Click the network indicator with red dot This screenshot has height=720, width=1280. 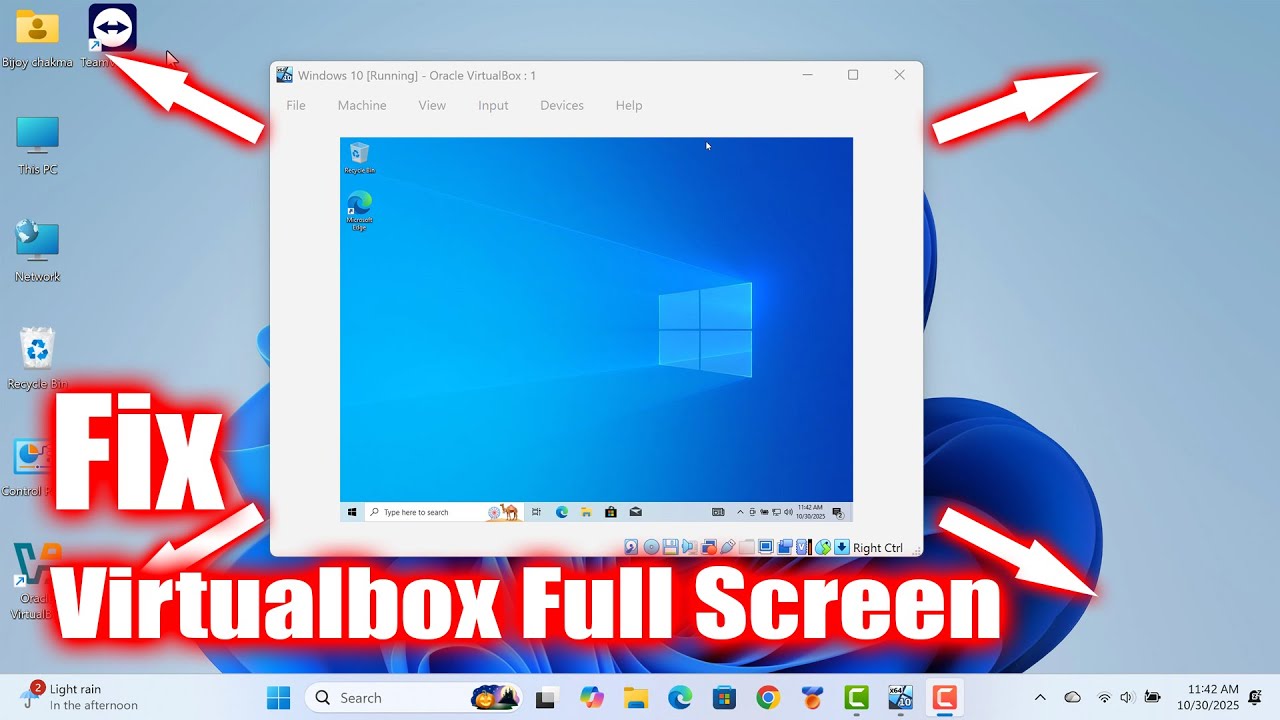pyautogui.click(x=709, y=547)
